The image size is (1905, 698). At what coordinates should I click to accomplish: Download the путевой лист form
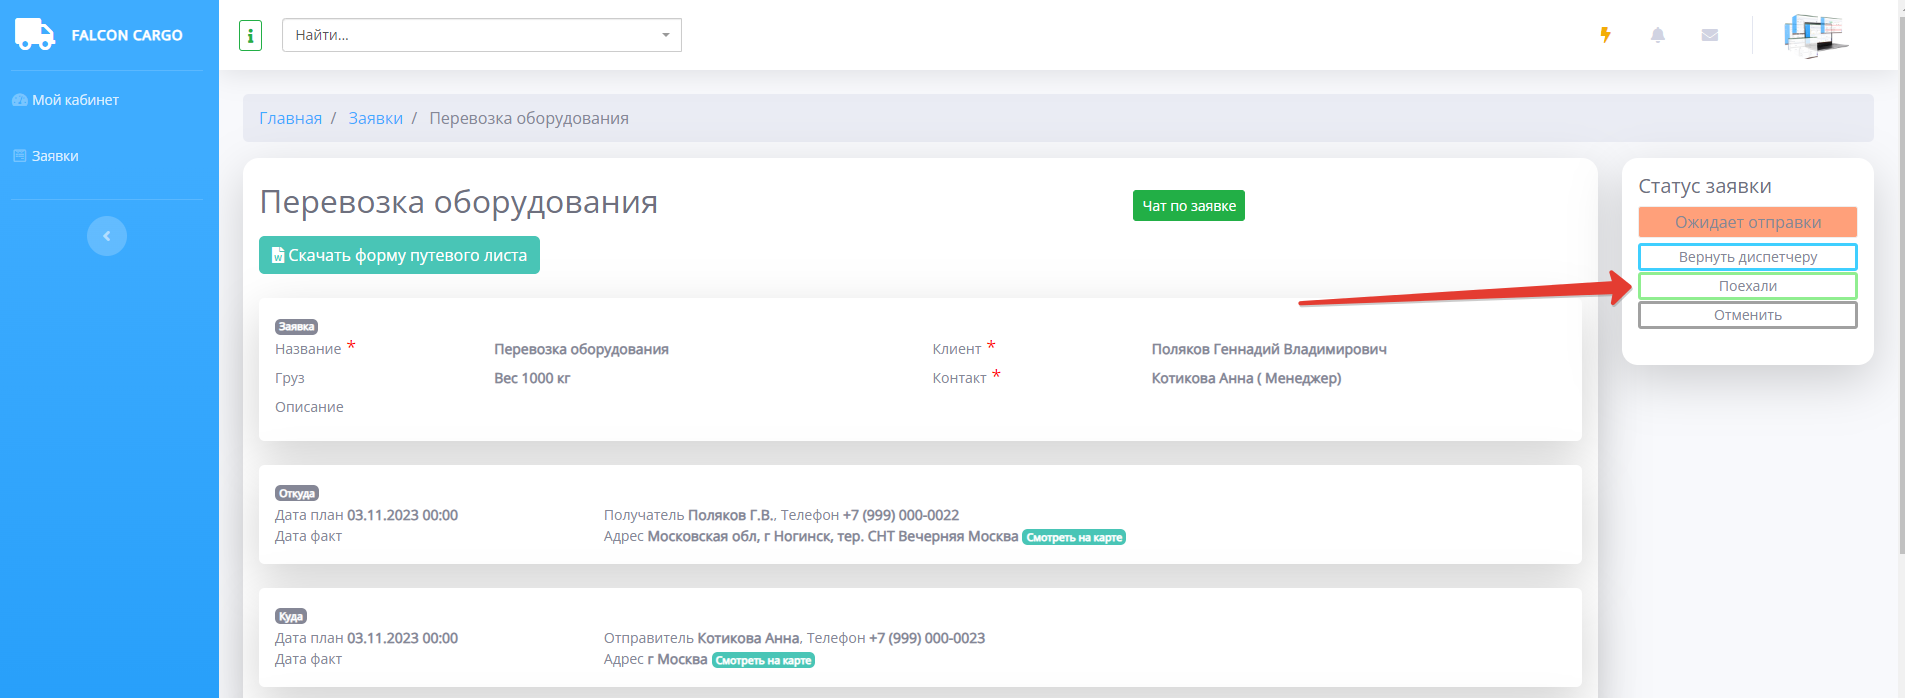(x=399, y=255)
